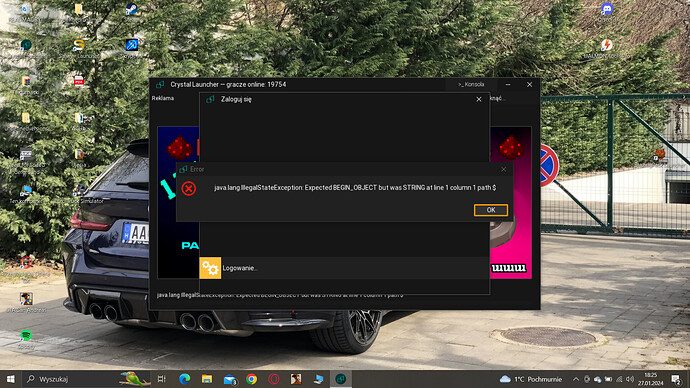Viewport: 690px width, 388px height.
Task: Minimize the Crystal Launcher window
Action: (x=508, y=84)
